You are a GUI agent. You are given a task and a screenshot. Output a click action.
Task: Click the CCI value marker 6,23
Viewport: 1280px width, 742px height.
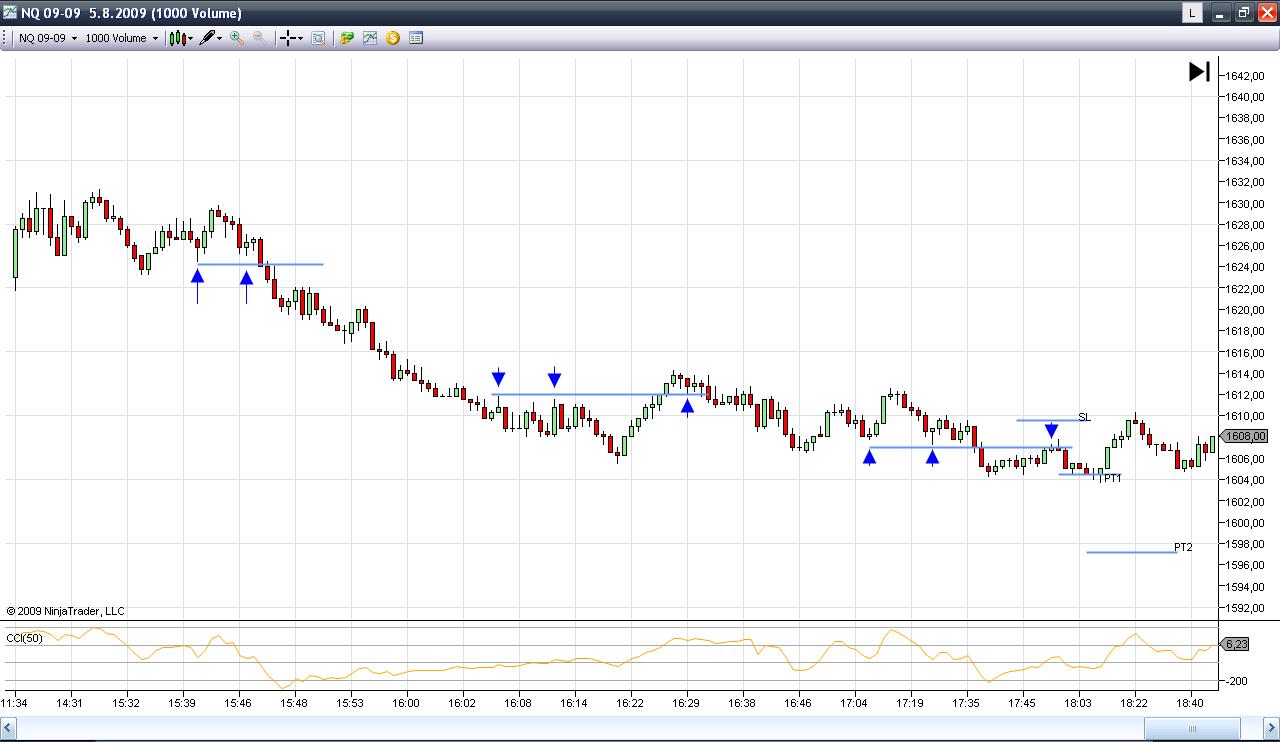pyautogui.click(x=1236, y=645)
